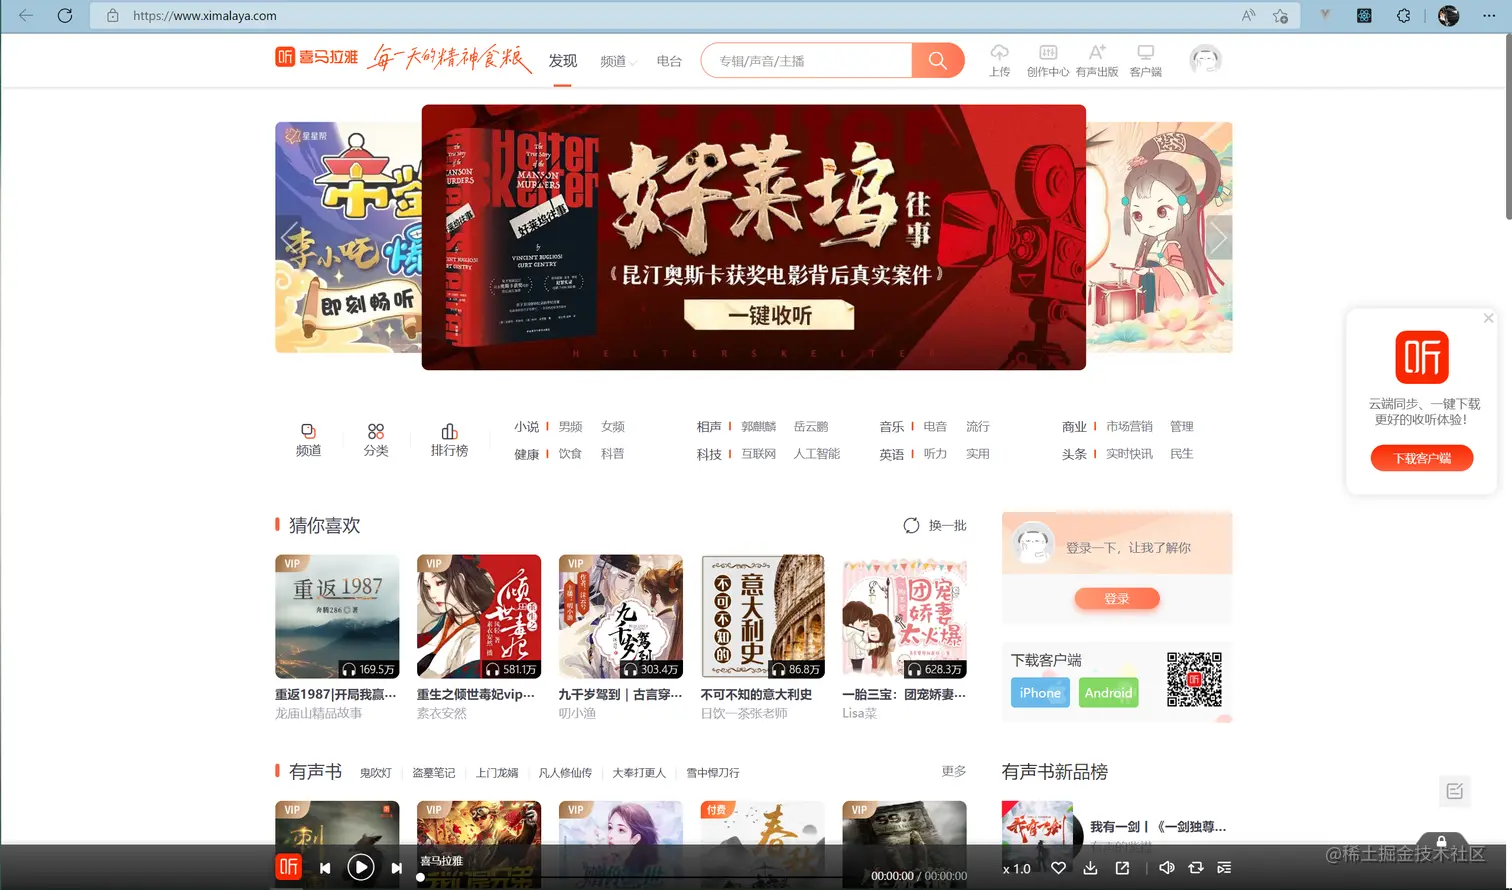Change playback speed x 1.0

pyautogui.click(x=1017, y=868)
